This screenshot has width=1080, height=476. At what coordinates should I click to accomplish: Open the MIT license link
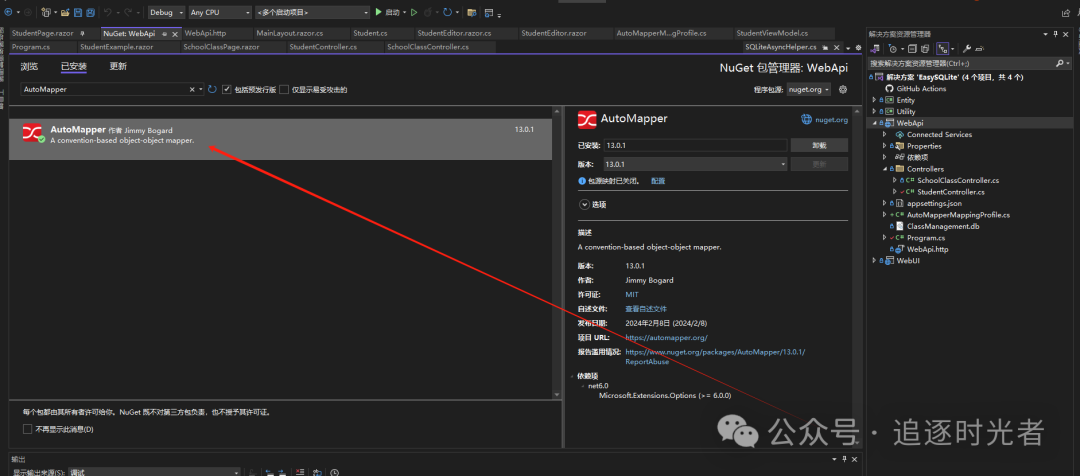631,295
